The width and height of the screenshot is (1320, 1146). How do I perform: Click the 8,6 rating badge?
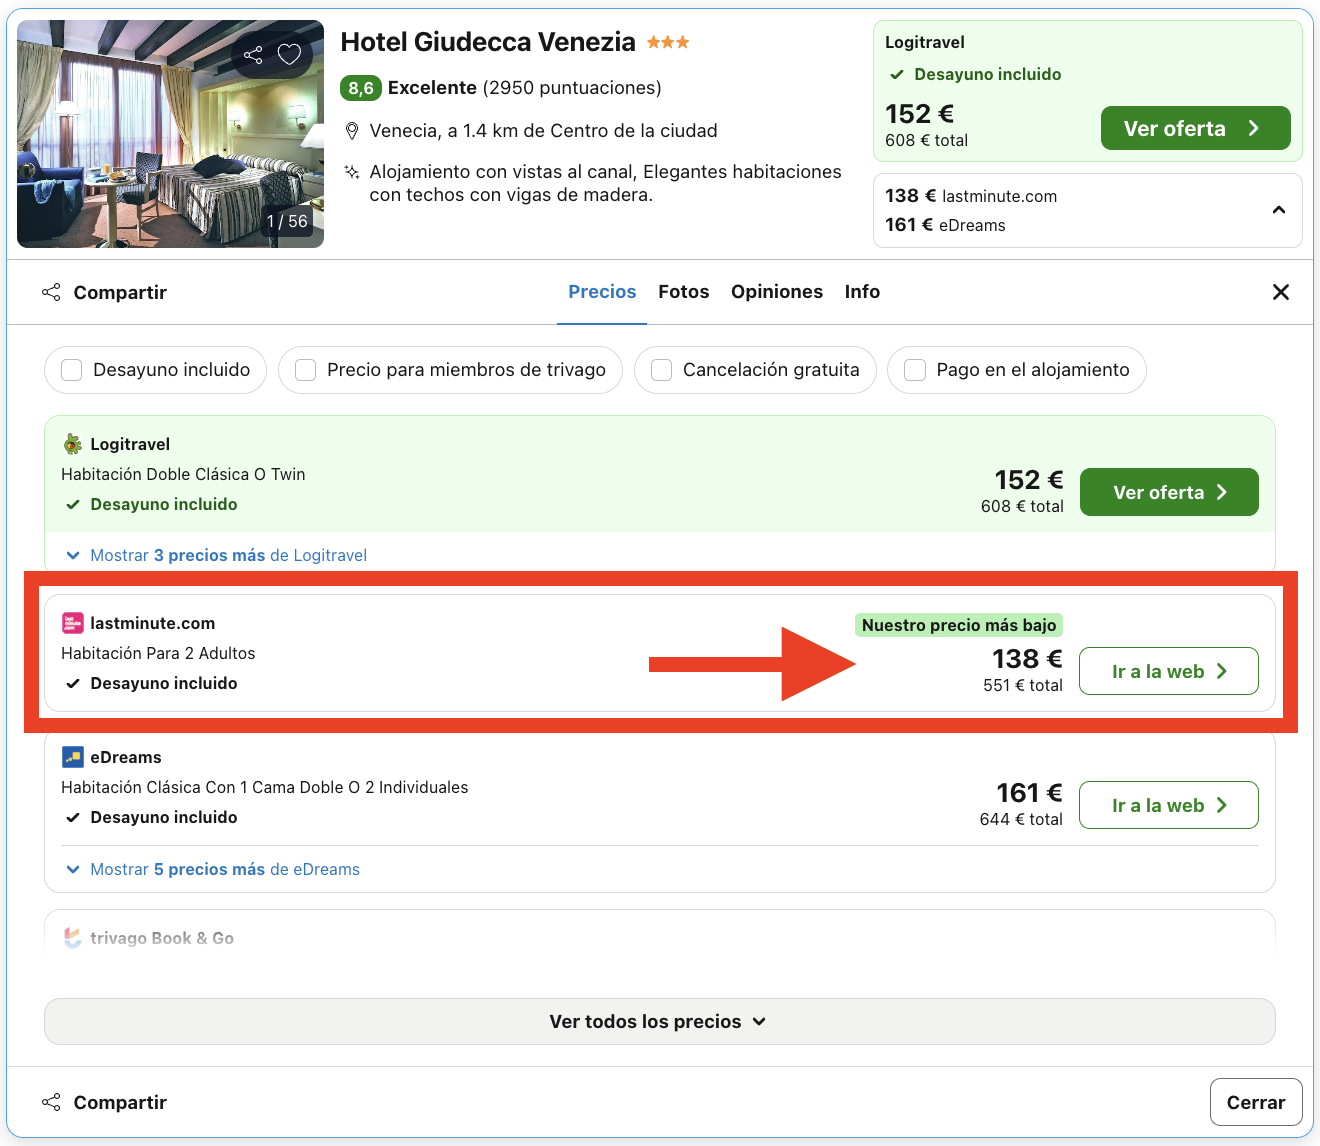coord(360,88)
